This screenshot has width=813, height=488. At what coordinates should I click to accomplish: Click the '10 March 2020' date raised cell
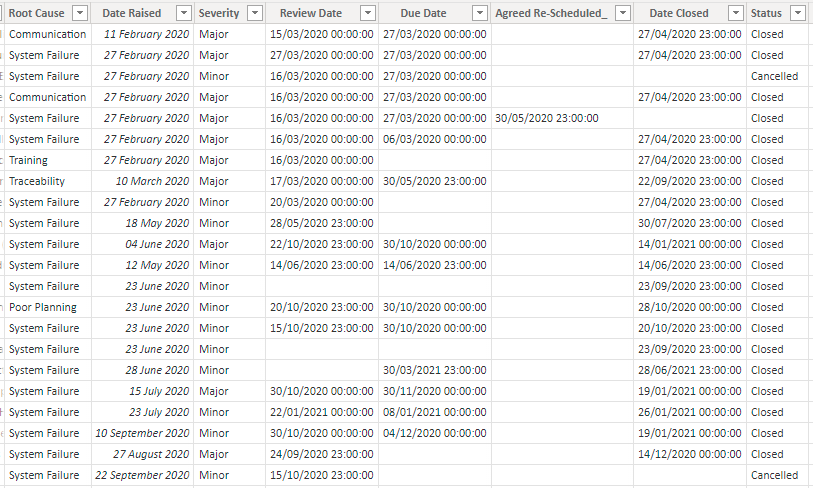tap(143, 181)
